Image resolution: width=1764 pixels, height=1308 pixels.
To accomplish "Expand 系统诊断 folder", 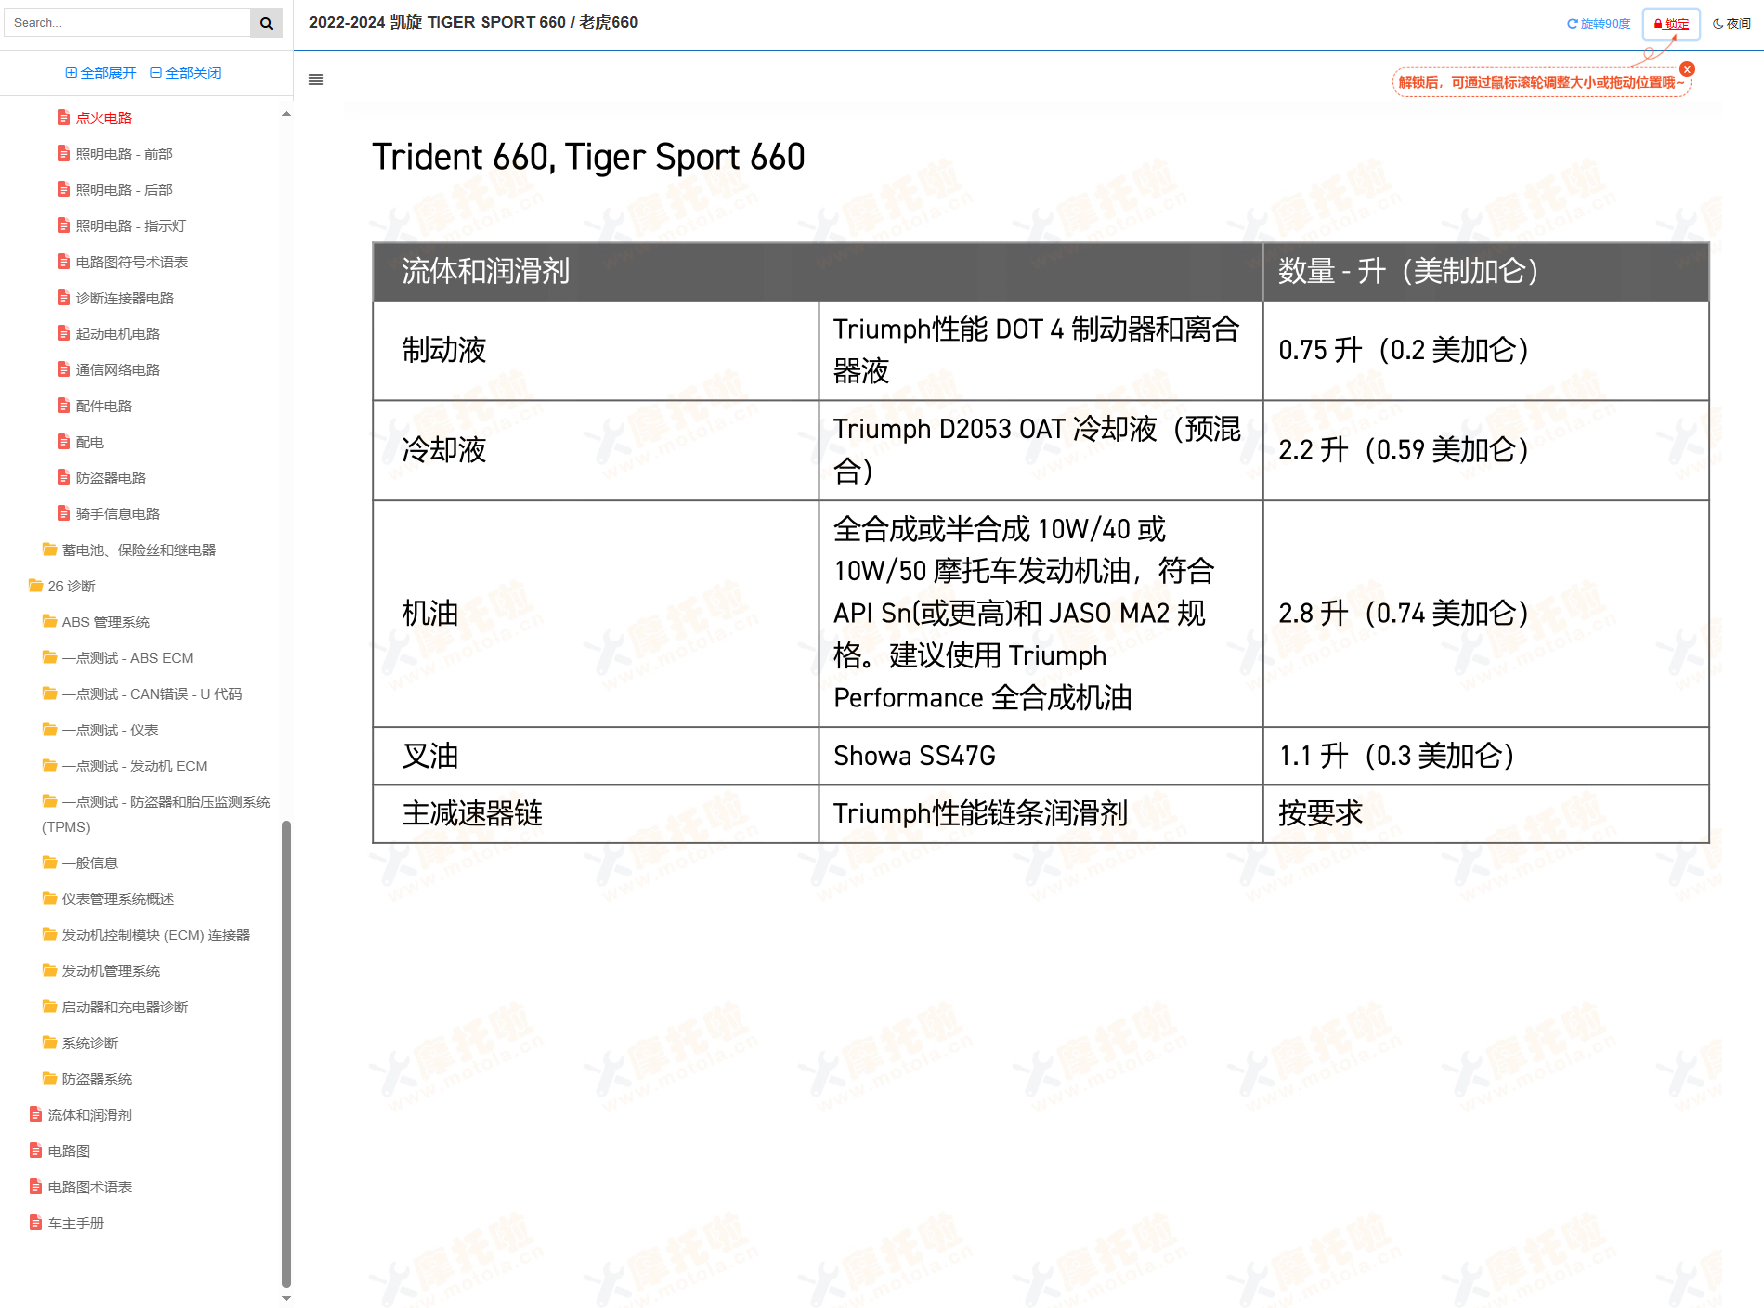I will [81, 1043].
